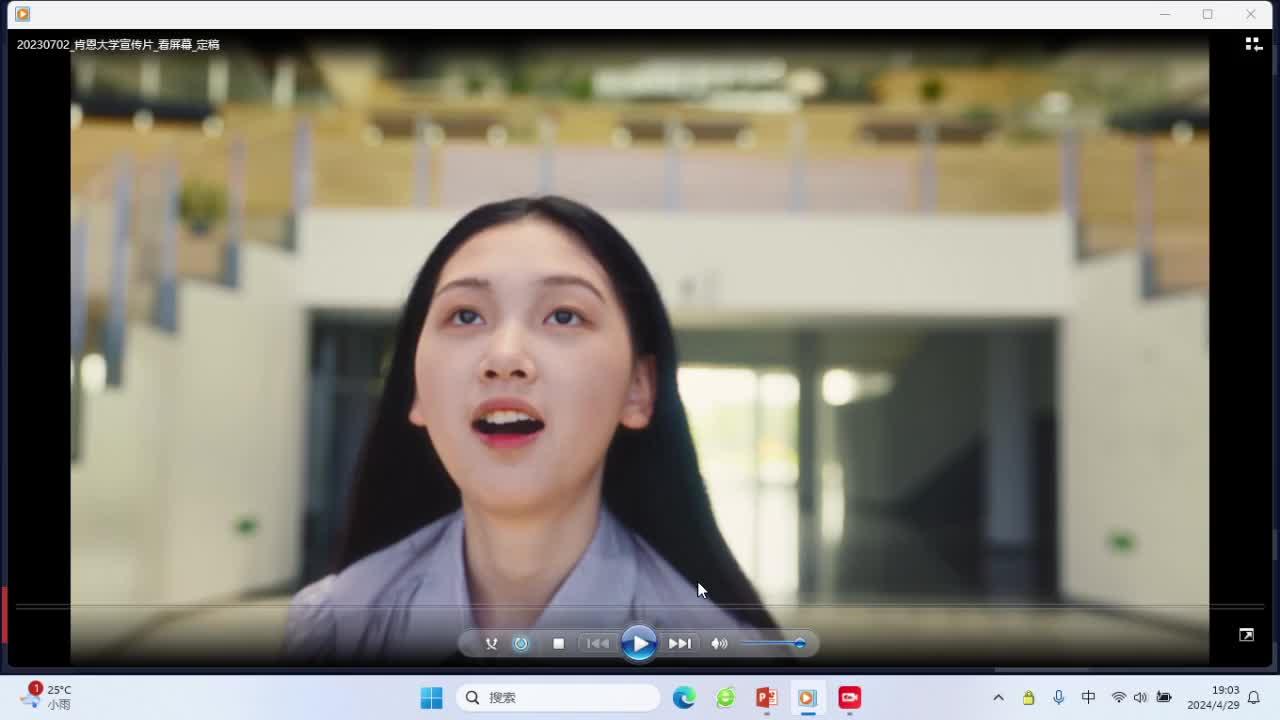This screenshot has width=1280, height=720.
Task: Skip to the next track
Action: tap(680, 644)
